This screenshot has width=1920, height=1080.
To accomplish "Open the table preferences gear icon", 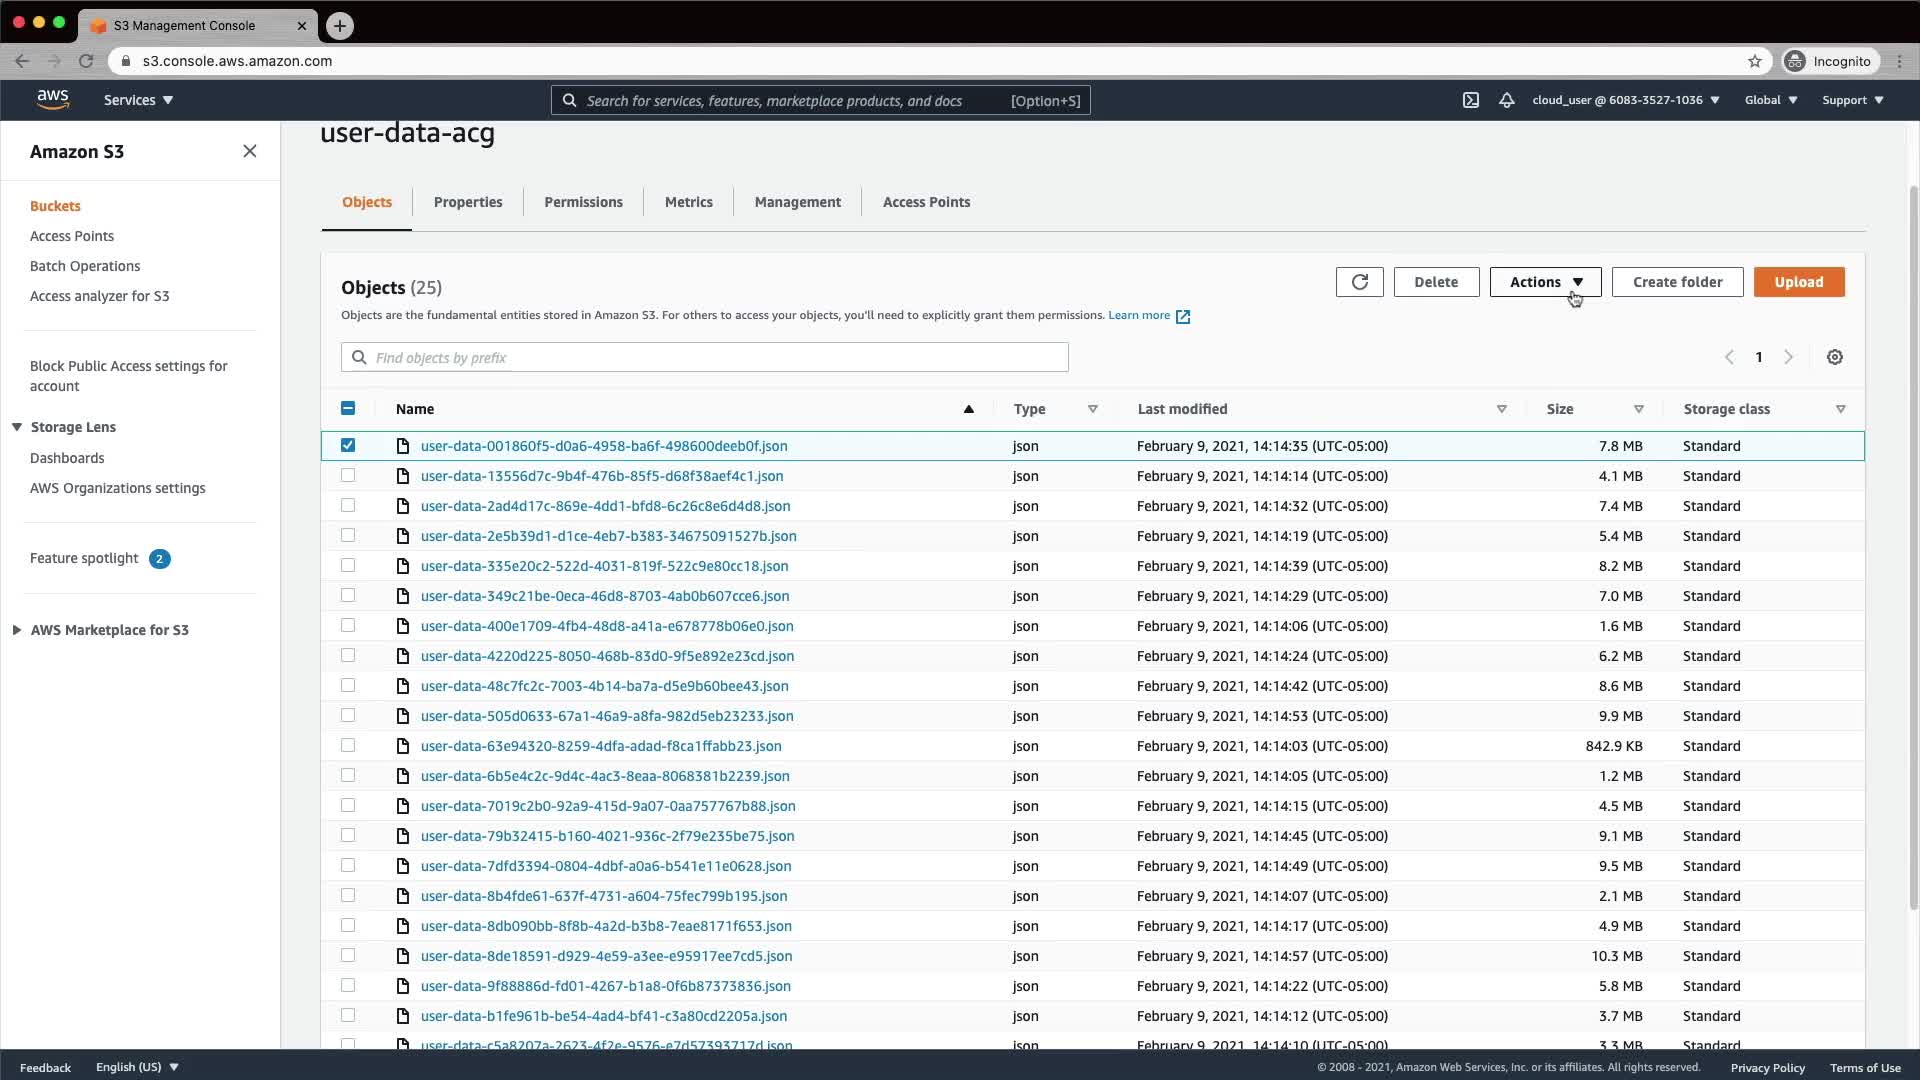I will click(1834, 357).
